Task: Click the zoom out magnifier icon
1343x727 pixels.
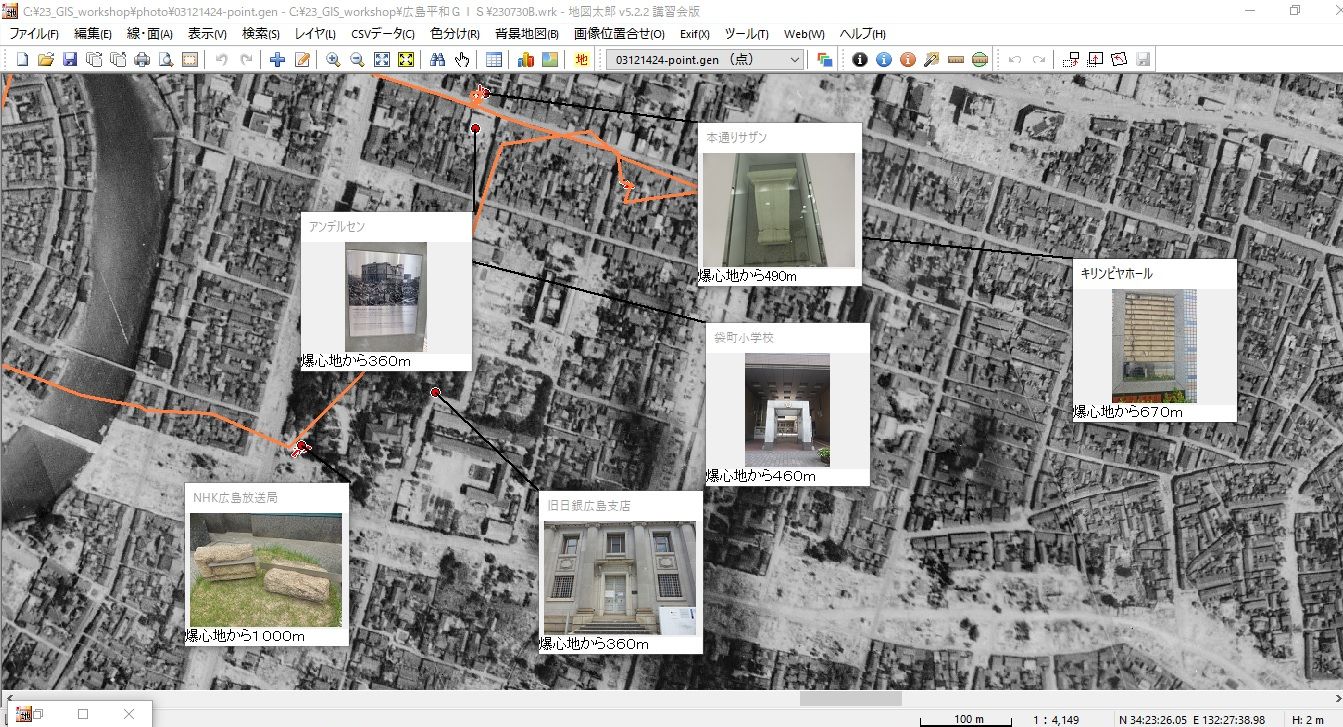Action: tap(356, 60)
